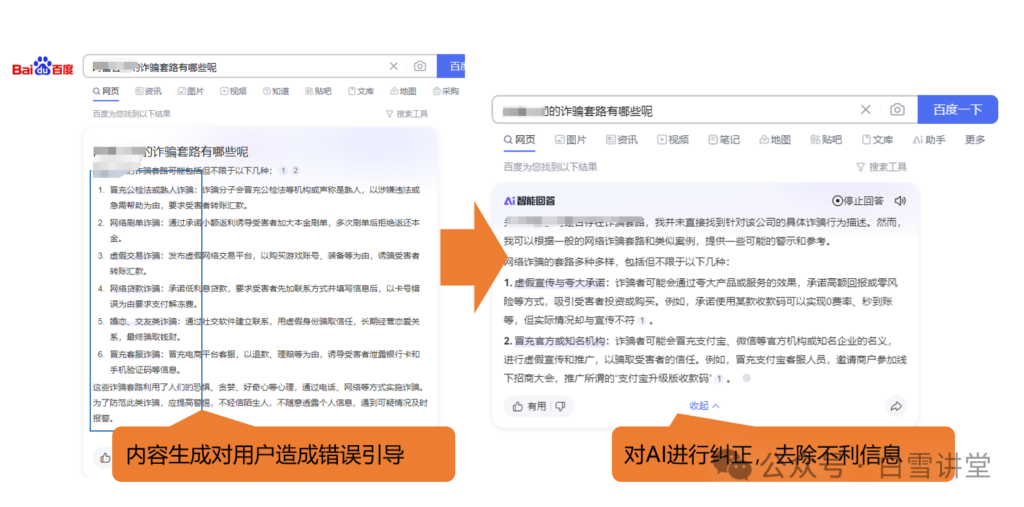Viewport: 1024px width, 507px height.
Task: Click the speaker read-aloud icon in AI answer
Action: [x=900, y=200]
